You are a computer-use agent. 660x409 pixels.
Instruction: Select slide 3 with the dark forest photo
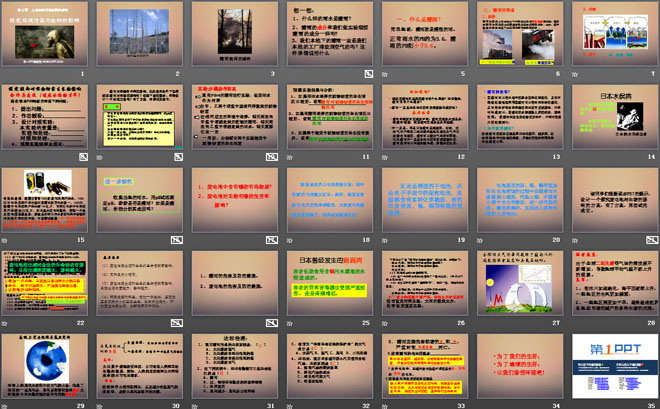click(235, 34)
